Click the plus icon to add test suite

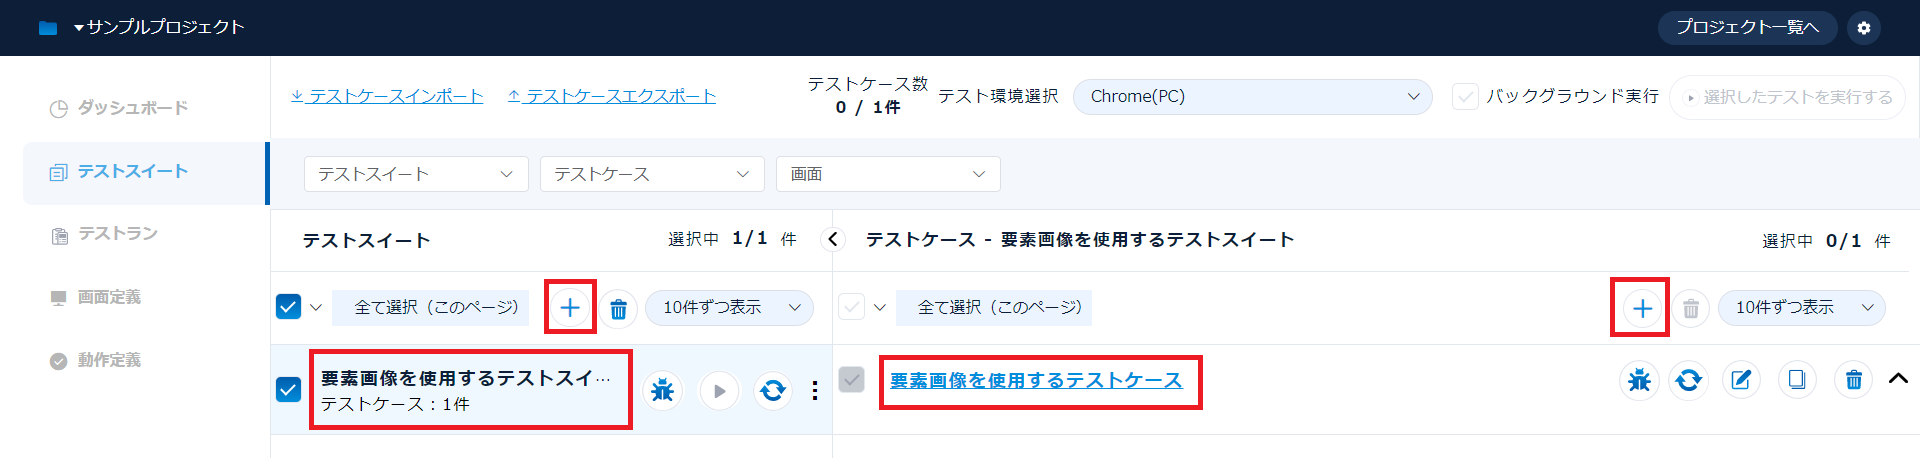(x=570, y=307)
